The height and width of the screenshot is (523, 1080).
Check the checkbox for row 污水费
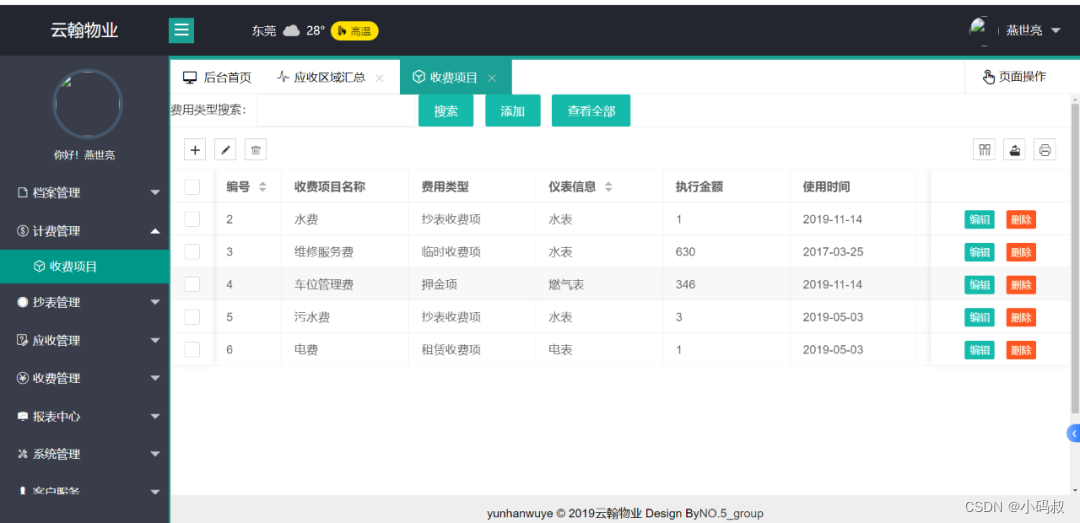(x=192, y=317)
